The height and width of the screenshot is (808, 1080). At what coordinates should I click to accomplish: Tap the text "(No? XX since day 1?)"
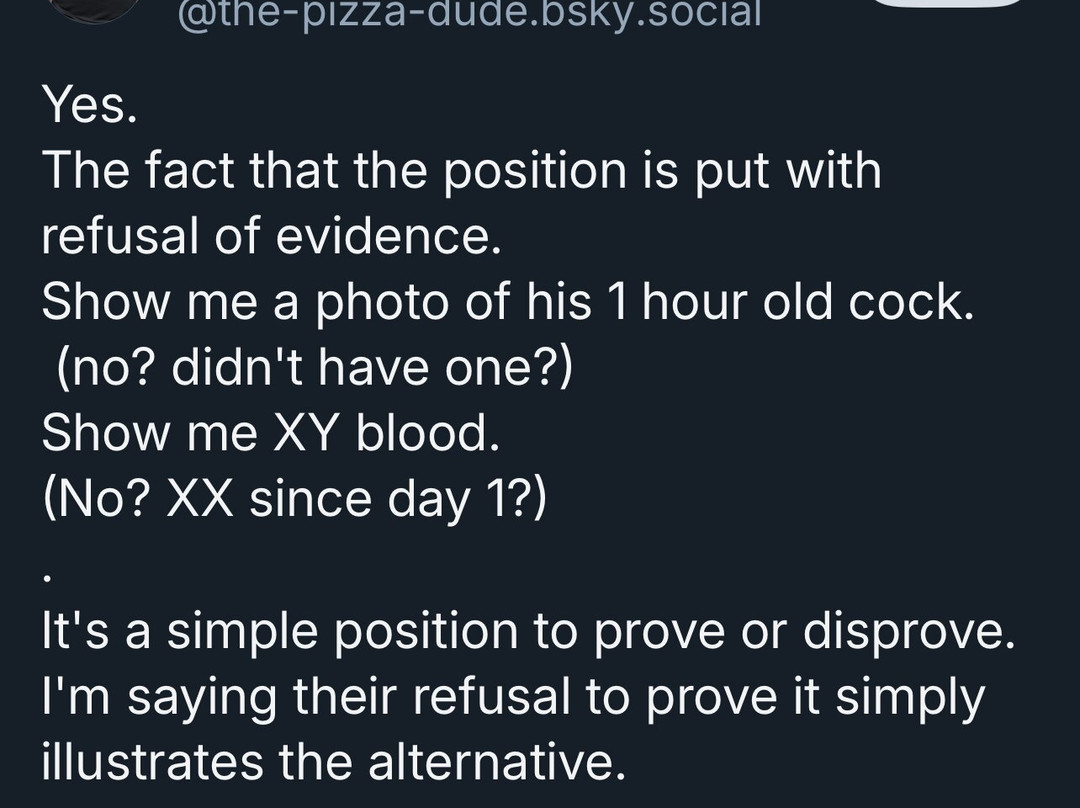click(295, 499)
